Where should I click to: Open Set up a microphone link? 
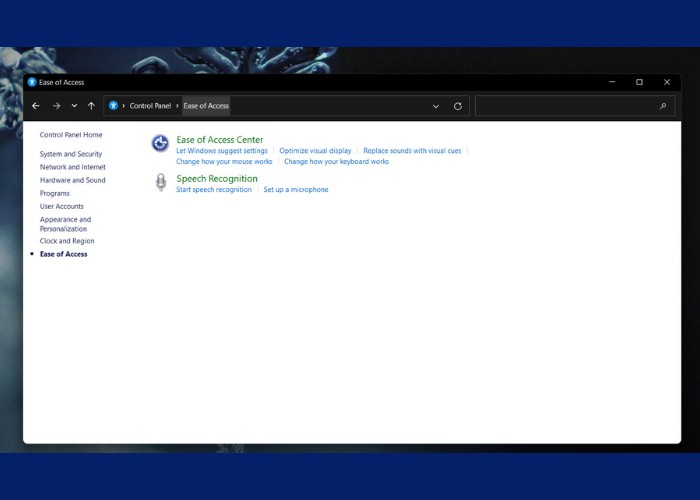tap(296, 189)
